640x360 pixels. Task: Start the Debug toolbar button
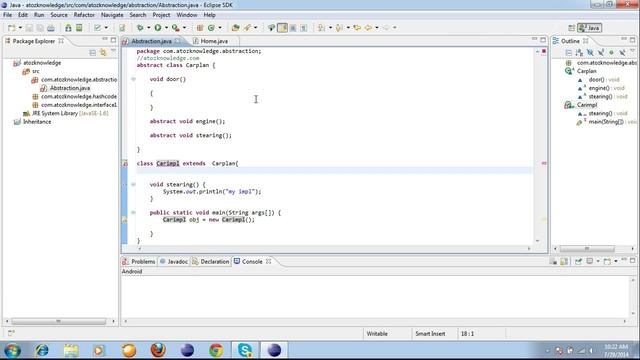coord(140,28)
